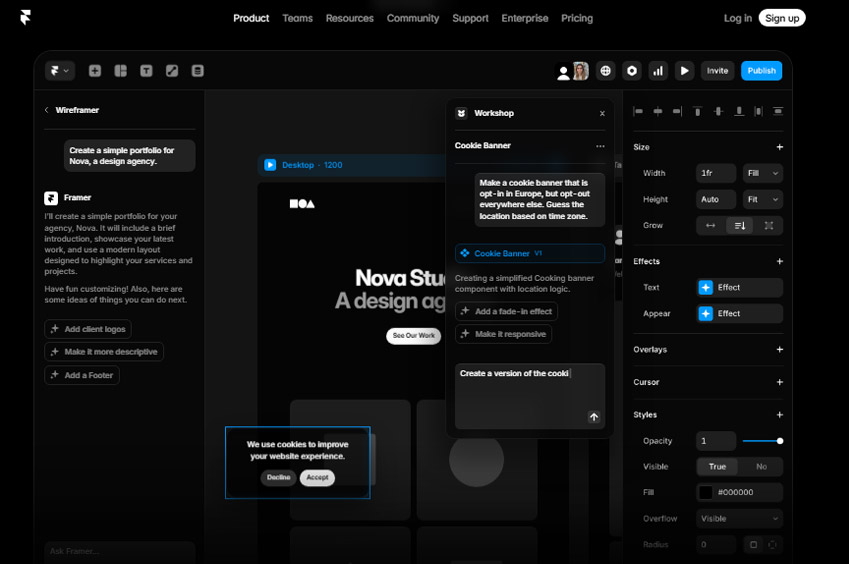Click the Opacity slider handle
Viewport: 849px width, 564px height.
pos(780,441)
